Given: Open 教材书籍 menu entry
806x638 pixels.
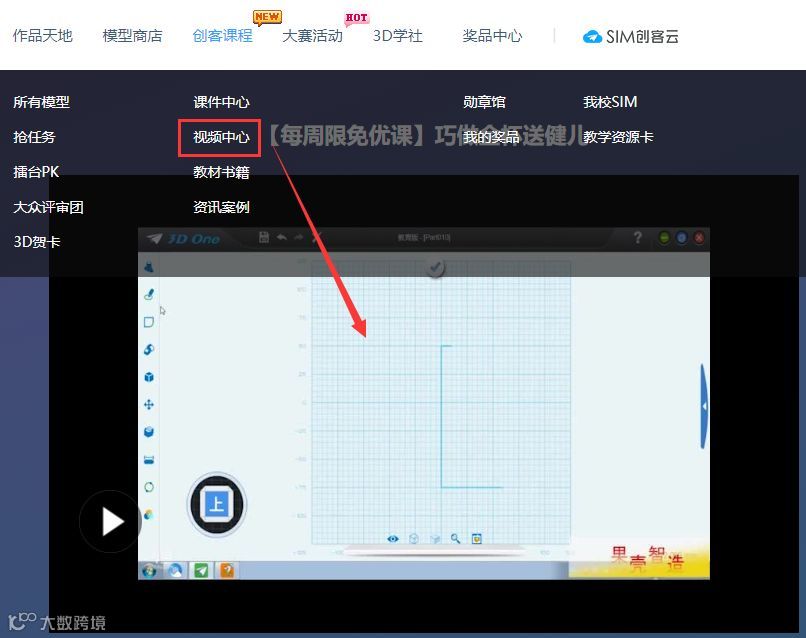Looking at the screenshot, I should pyautogui.click(x=221, y=172).
